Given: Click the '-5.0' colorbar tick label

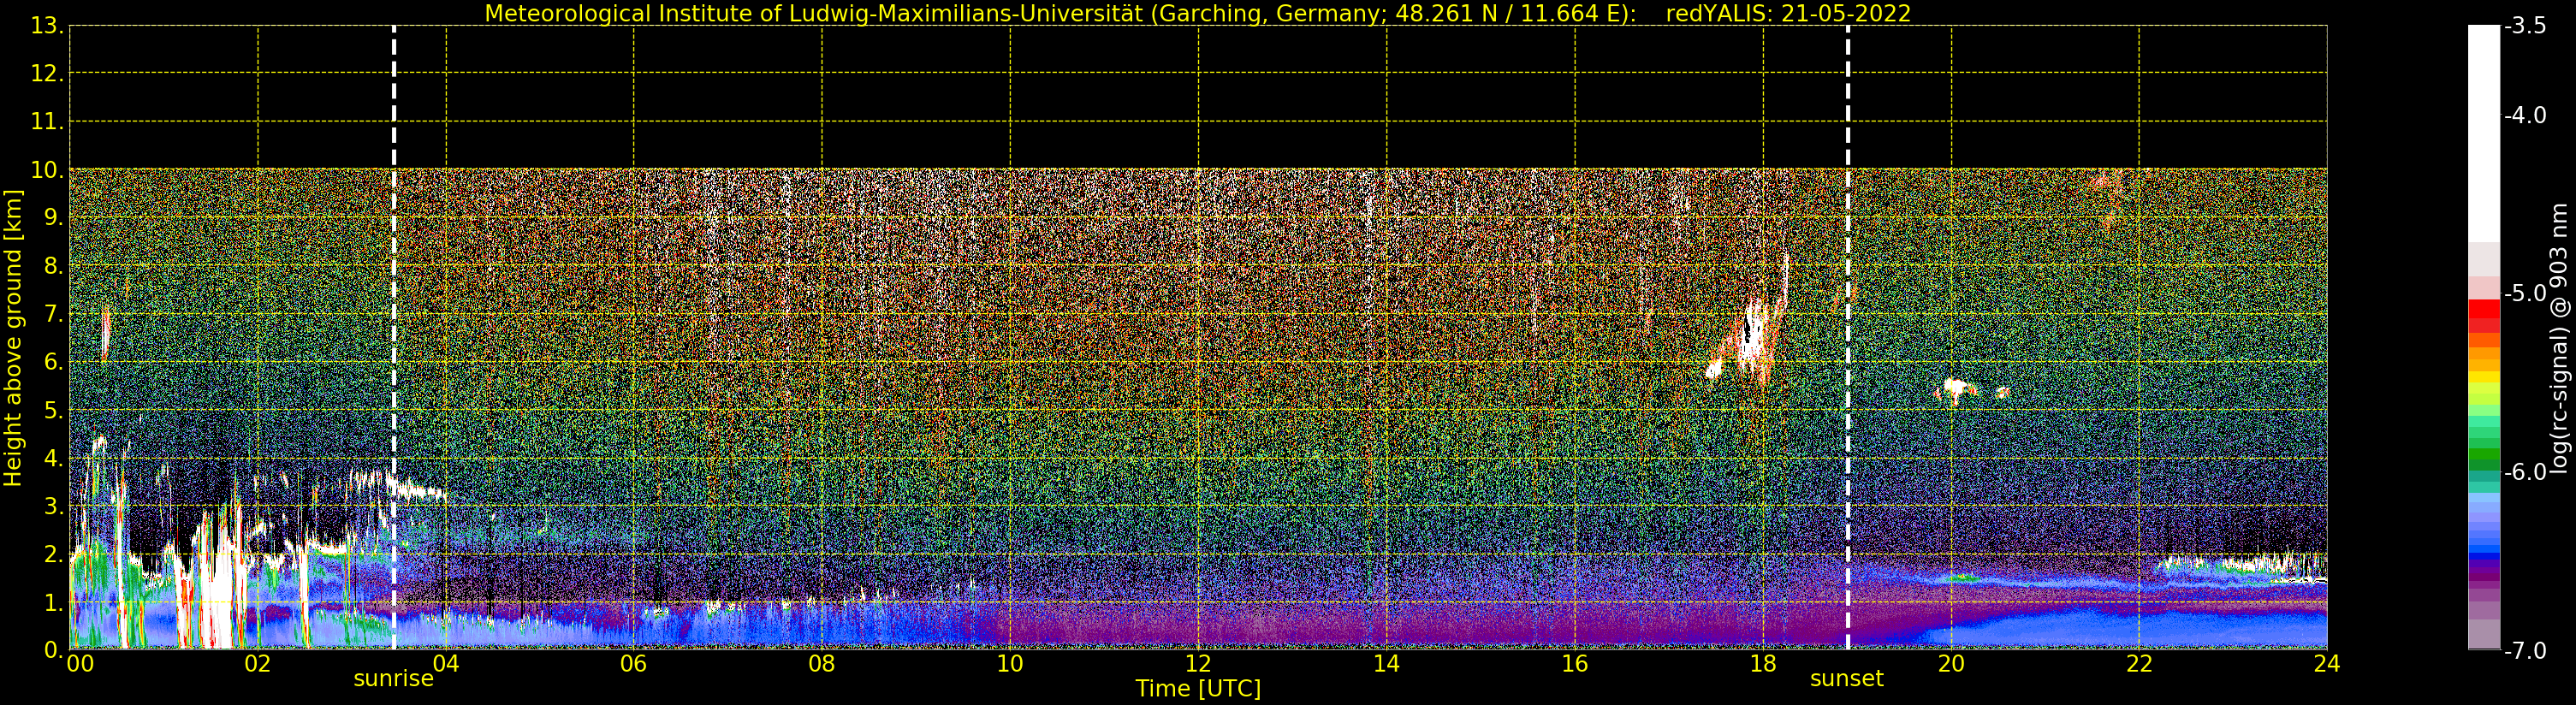Looking at the screenshot, I should pos(2526,294).
